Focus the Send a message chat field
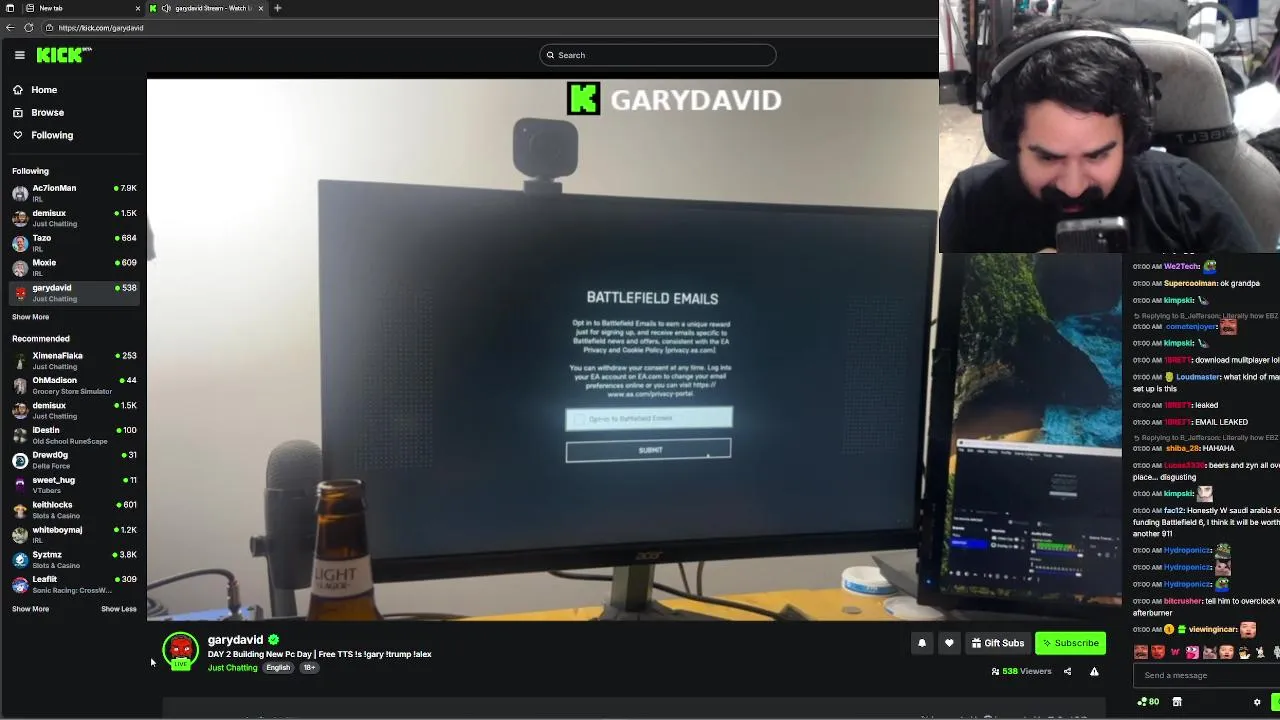 [1205, 675]
